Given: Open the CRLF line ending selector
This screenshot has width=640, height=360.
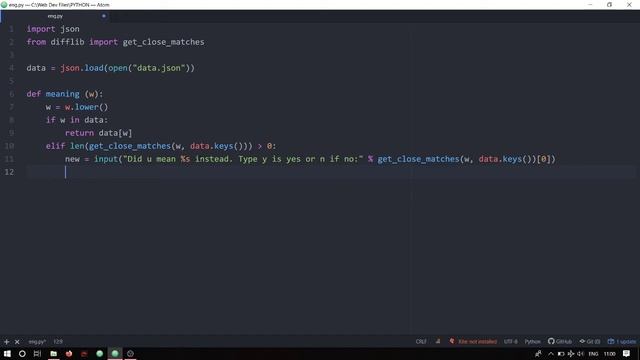Looking at the screenshot, I should tap(421, 341).
